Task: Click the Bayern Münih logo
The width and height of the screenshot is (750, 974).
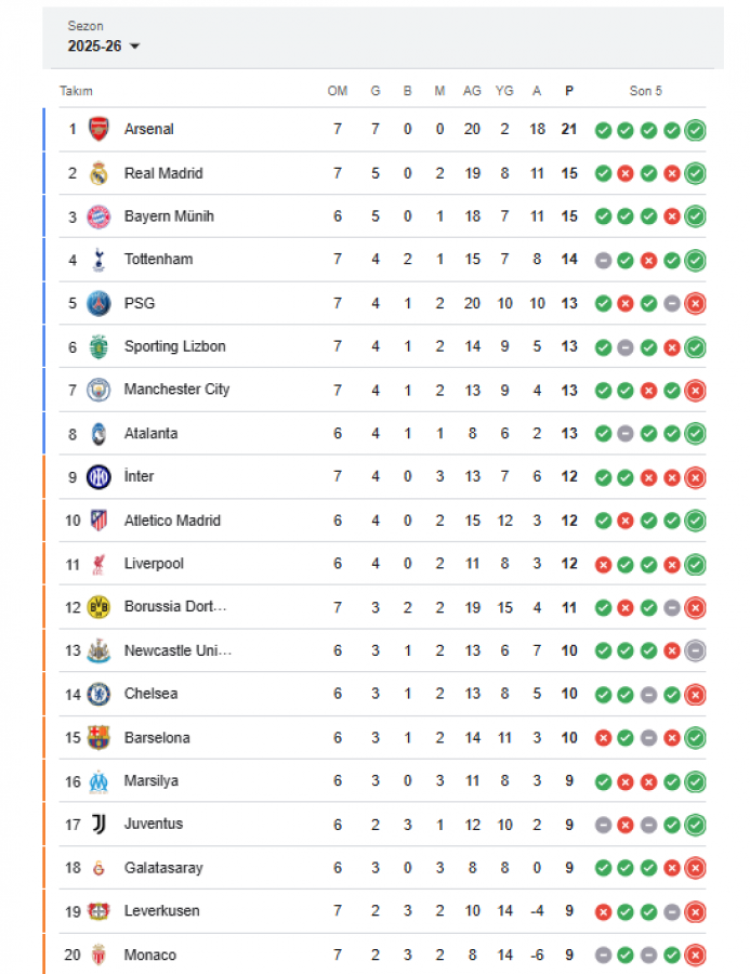Action: 98,216
